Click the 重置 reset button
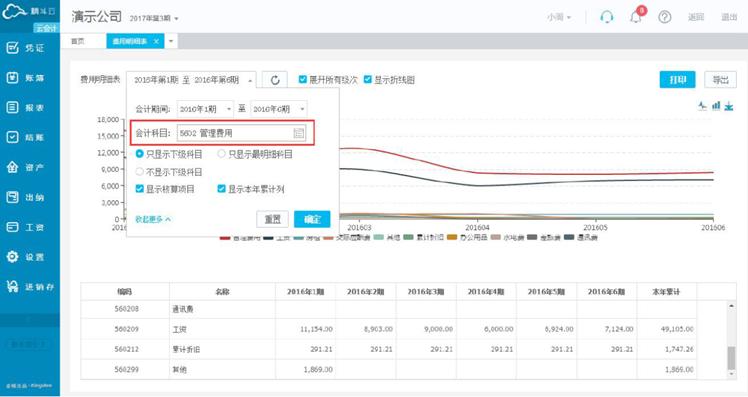Image resolution: width=748 pixels, height=397 pixels. [272, 219]
